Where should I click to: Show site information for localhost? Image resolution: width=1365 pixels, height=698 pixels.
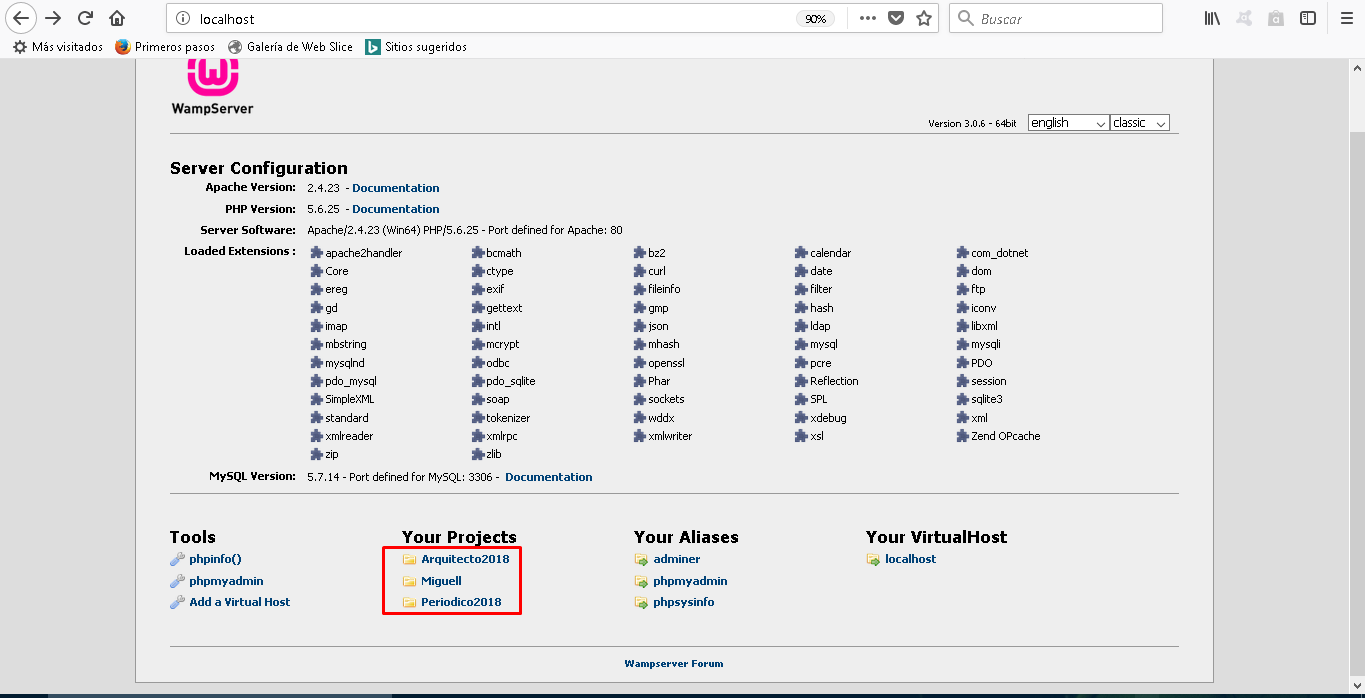click(181, 19)
